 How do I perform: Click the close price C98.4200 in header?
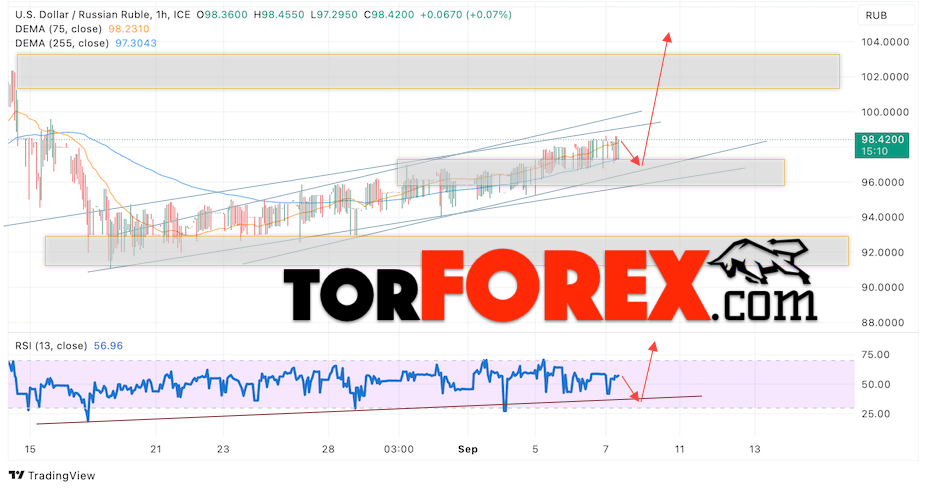click(x=389, y=14)
